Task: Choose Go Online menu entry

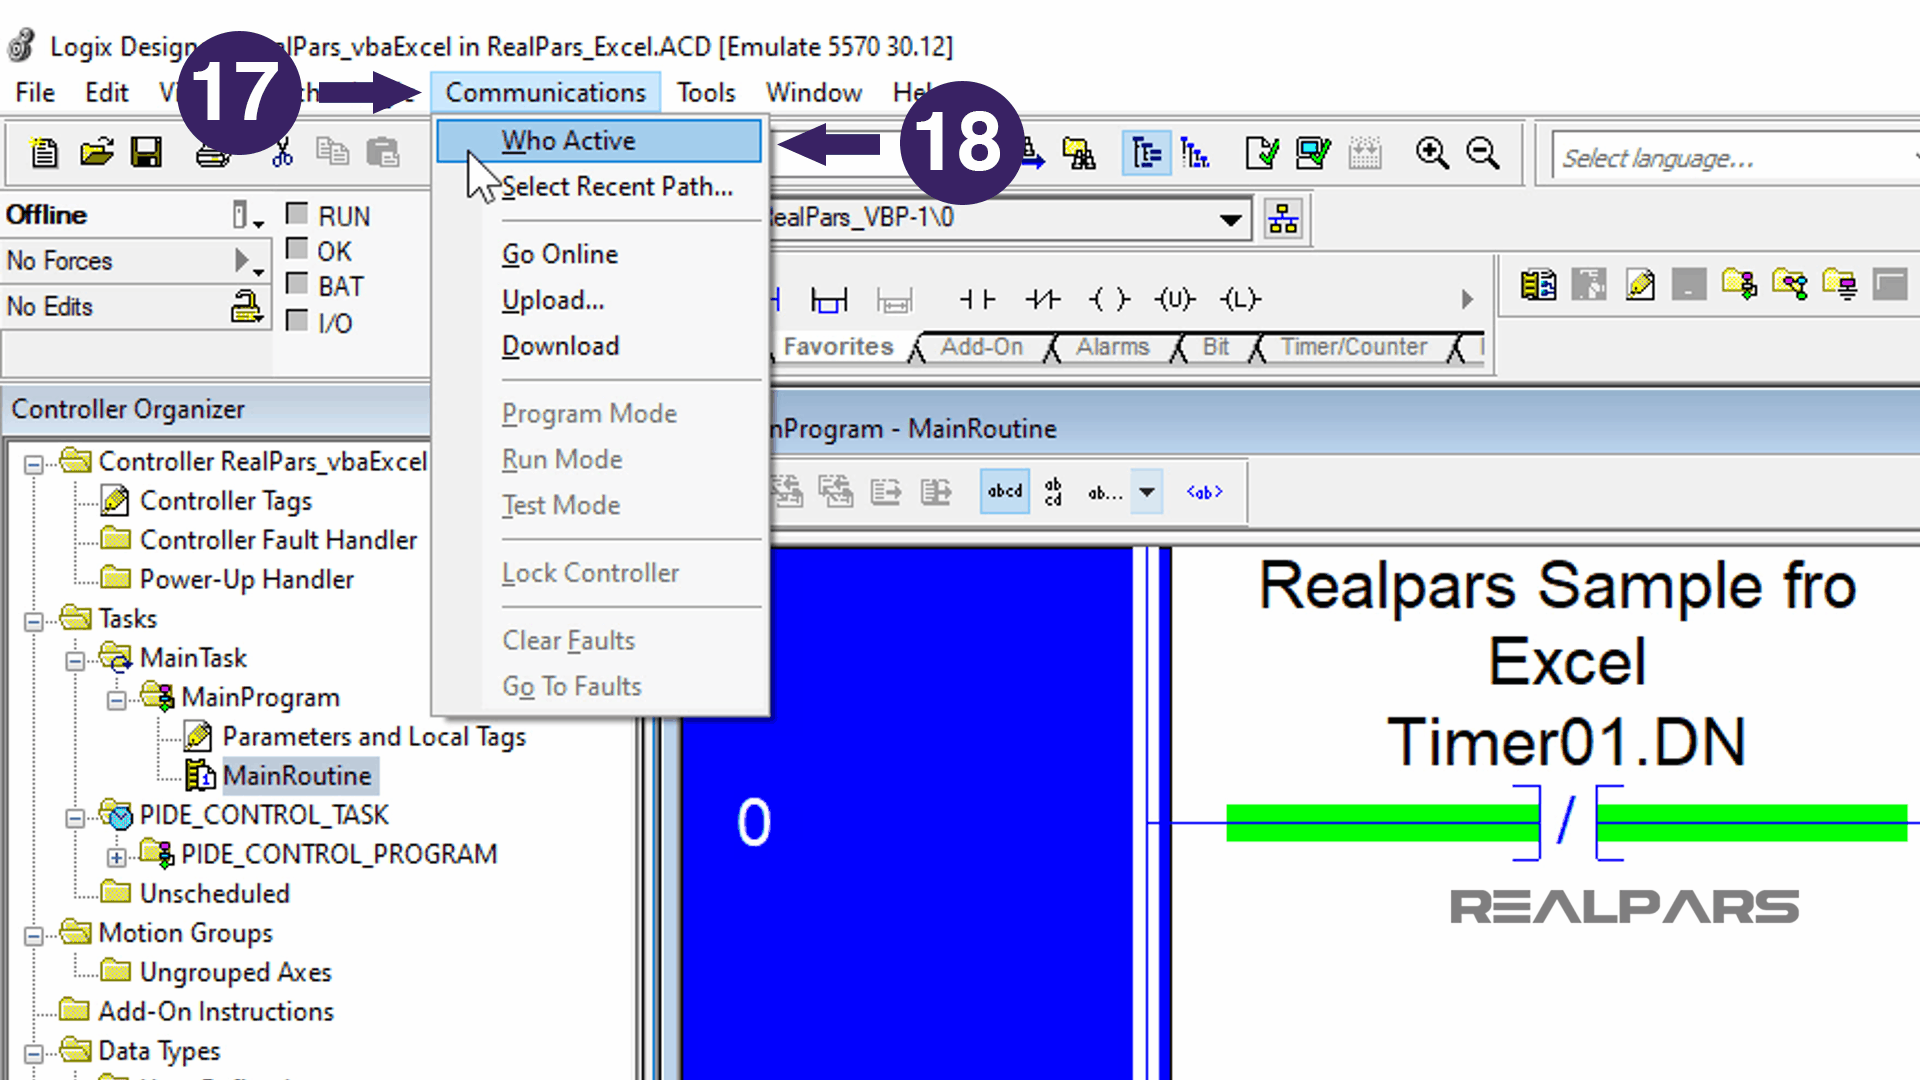Action: click(x=599, y=254)
